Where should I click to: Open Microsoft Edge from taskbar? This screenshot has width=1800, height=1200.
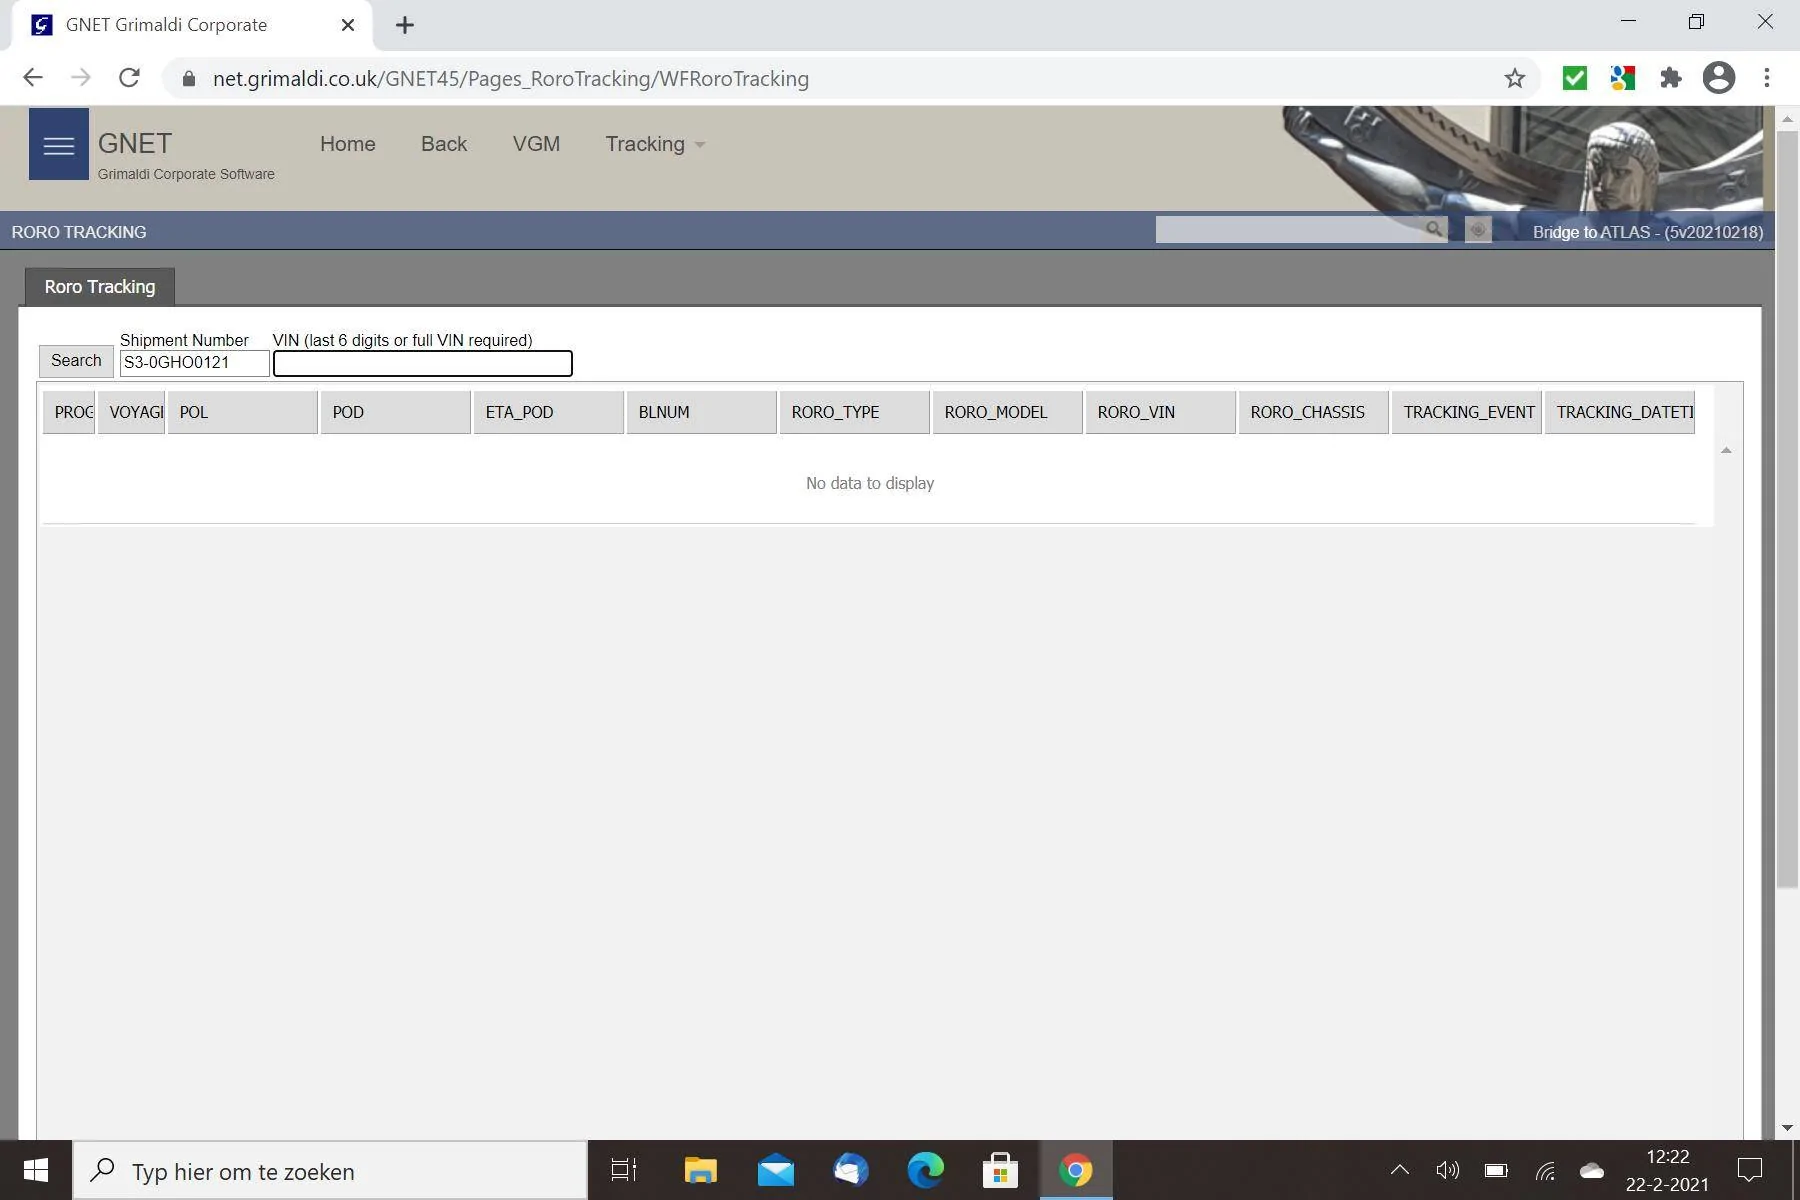pos(925,1170)
